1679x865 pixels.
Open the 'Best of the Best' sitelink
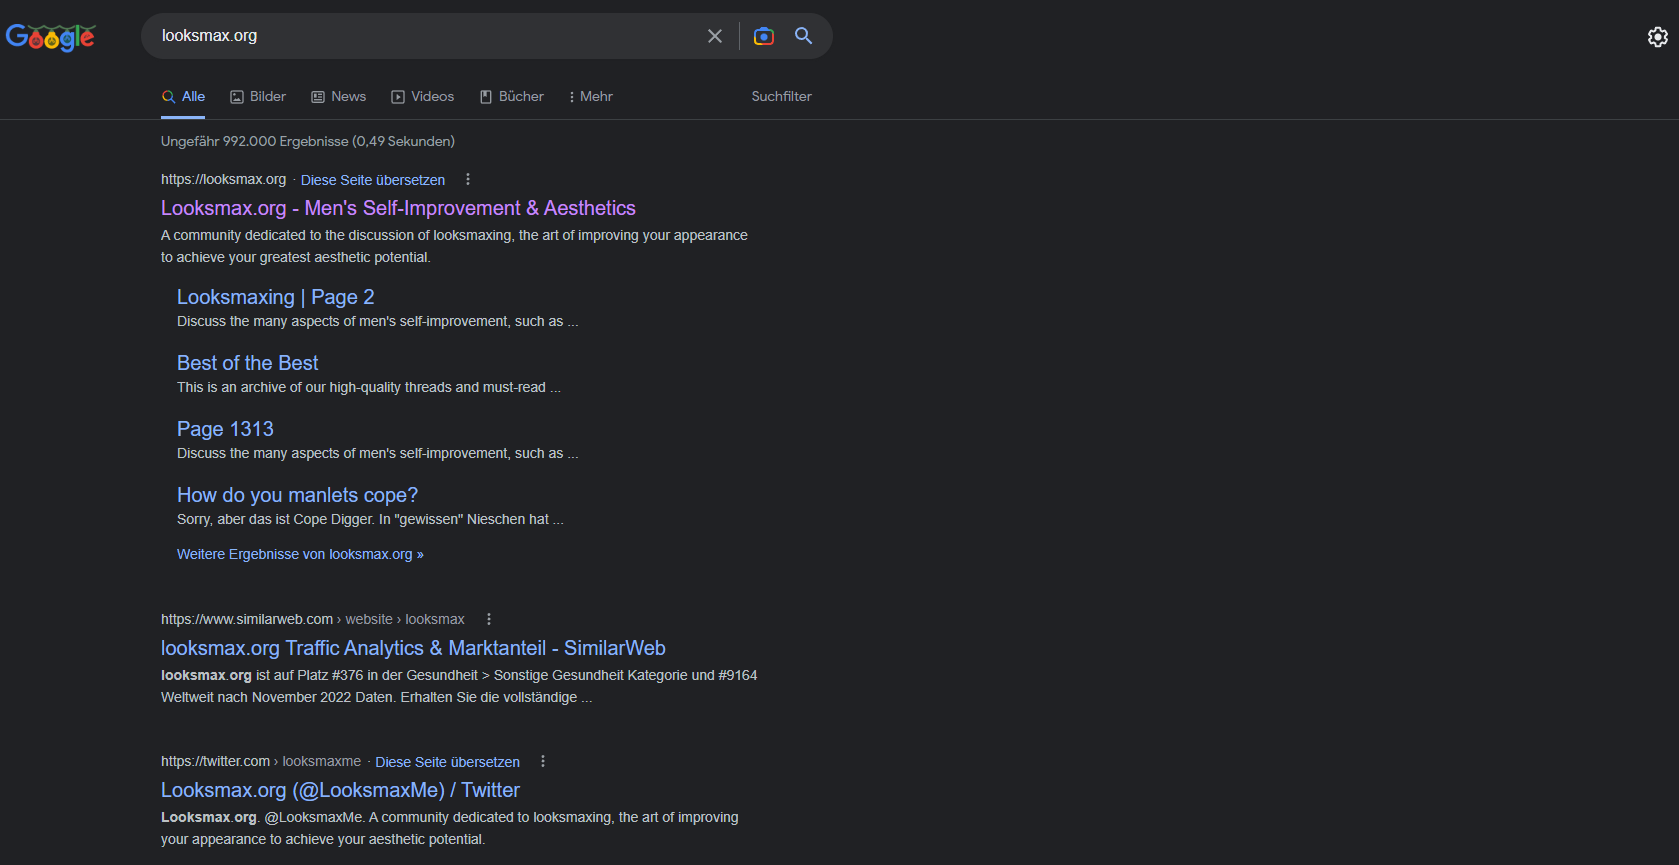click(248, 363)
